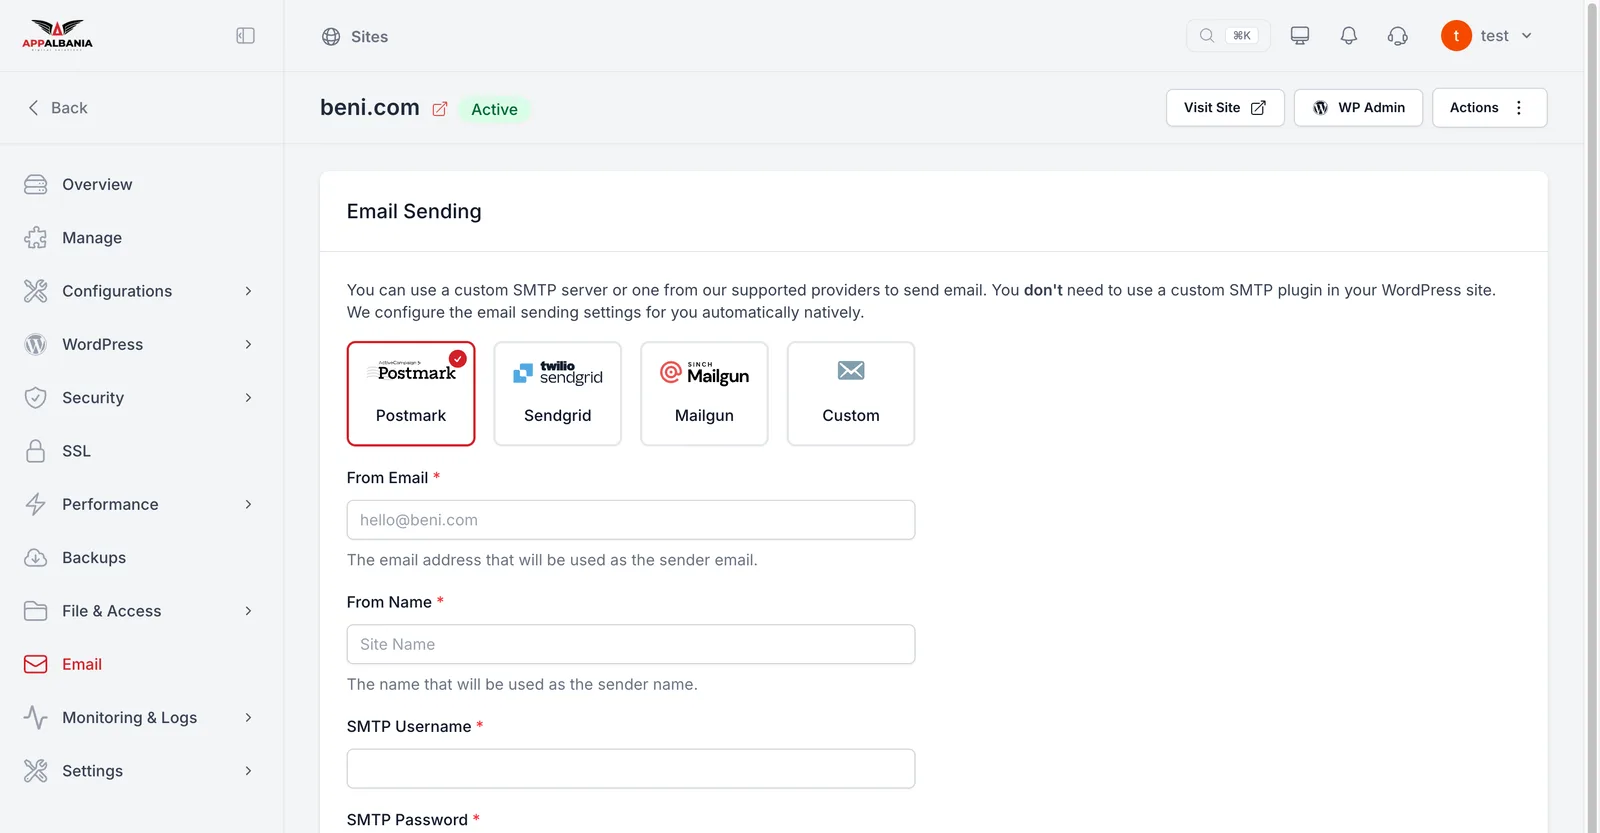1600x833 pixels.
Task: Click the From Email input field
Action: (631, 520)
